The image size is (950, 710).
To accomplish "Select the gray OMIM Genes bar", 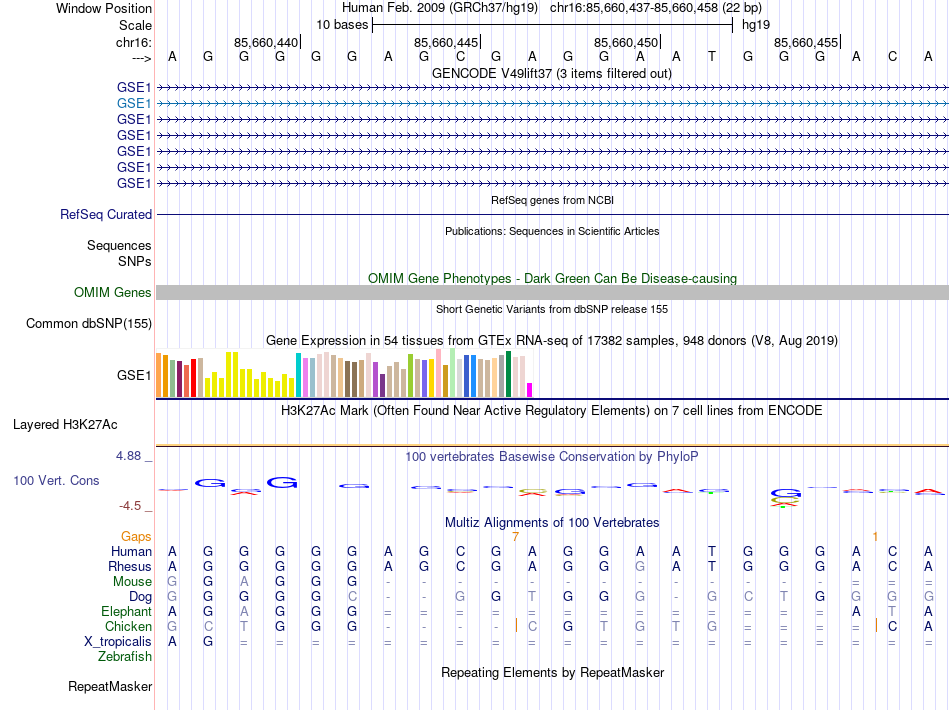I will [552, 292].
